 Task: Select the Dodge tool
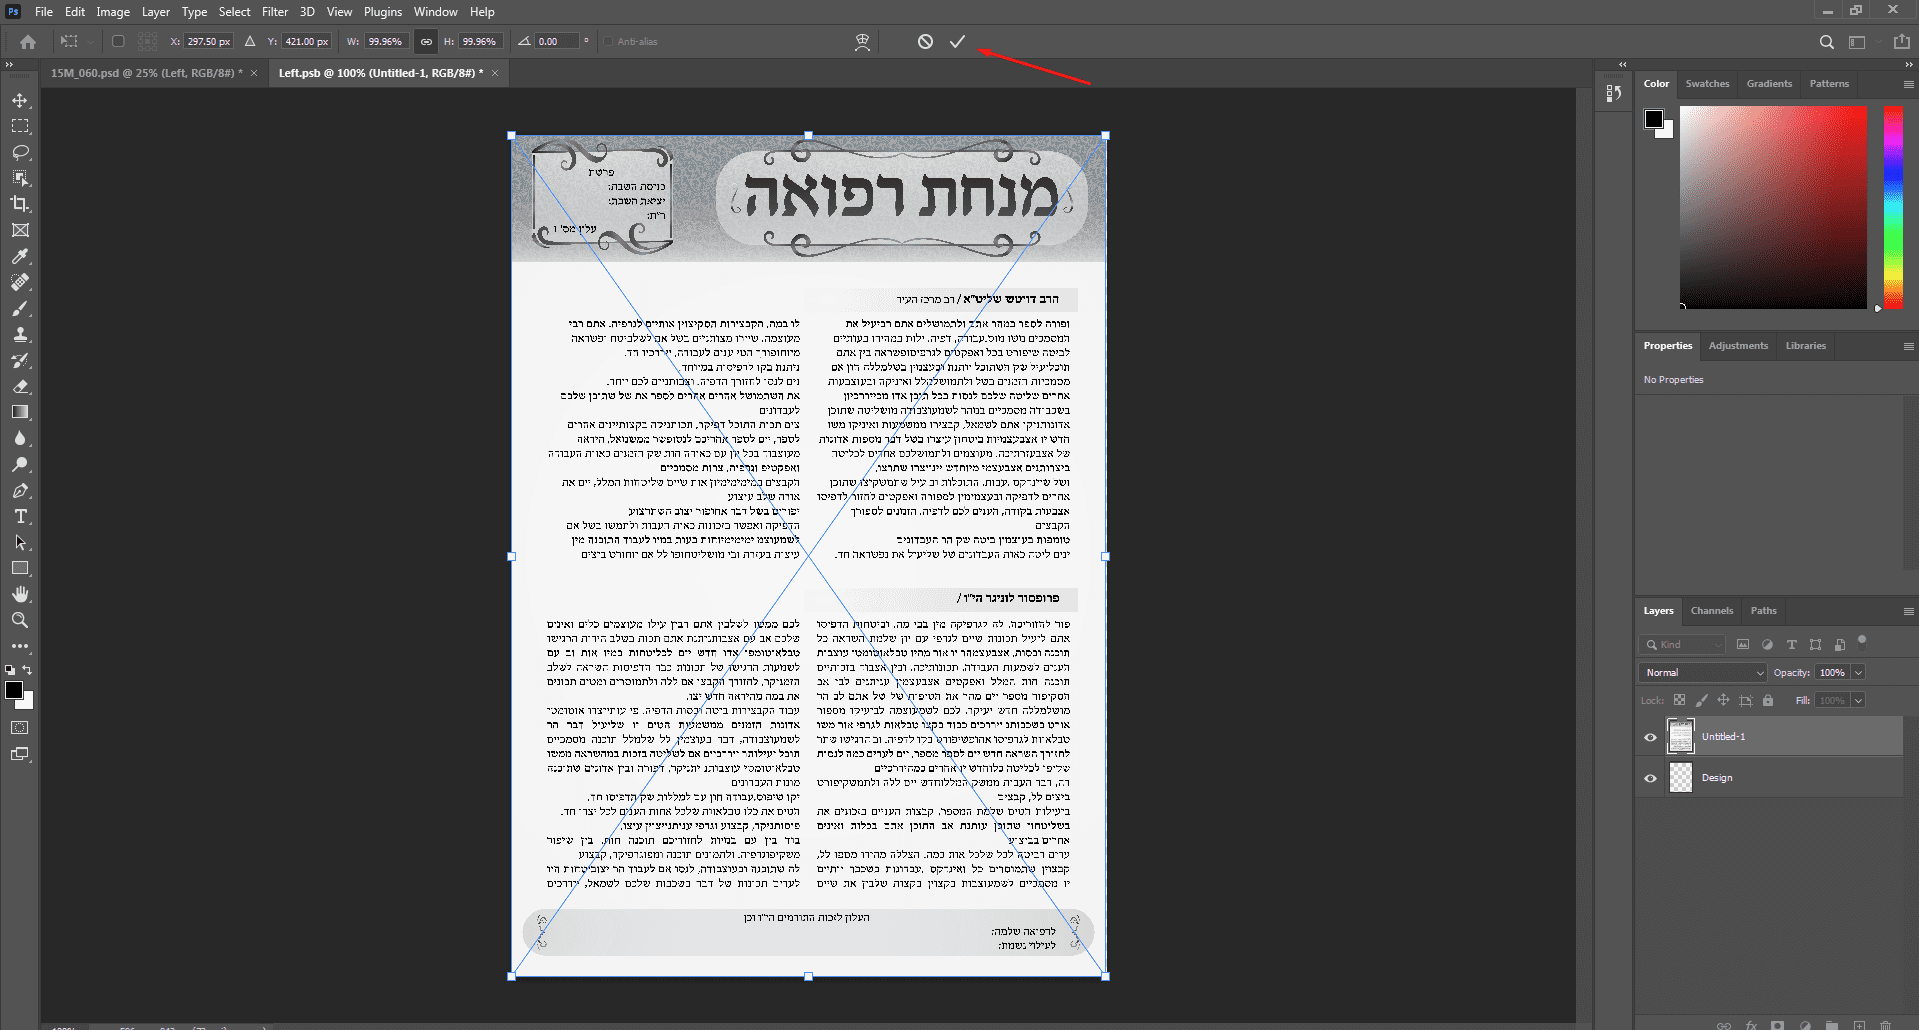tap(20, 465)
